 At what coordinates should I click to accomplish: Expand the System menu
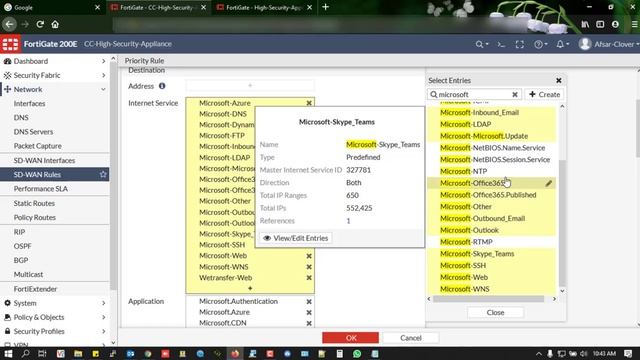point(55,303)
